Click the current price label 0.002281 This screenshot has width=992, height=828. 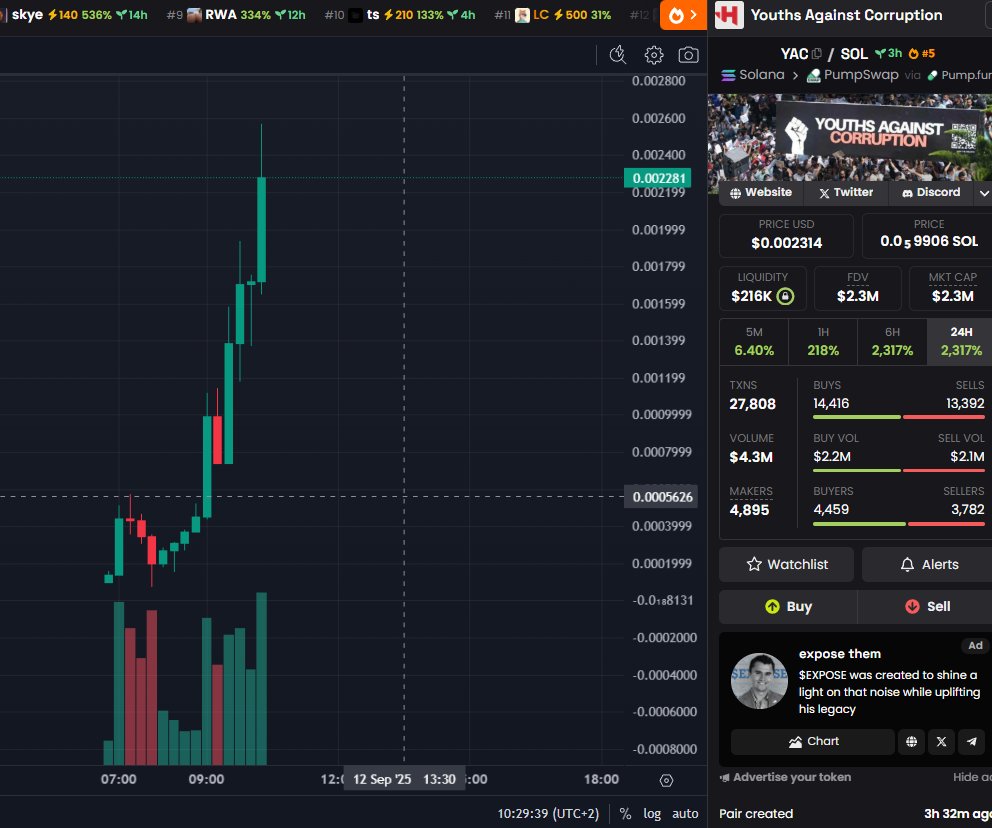coord(658,178)
